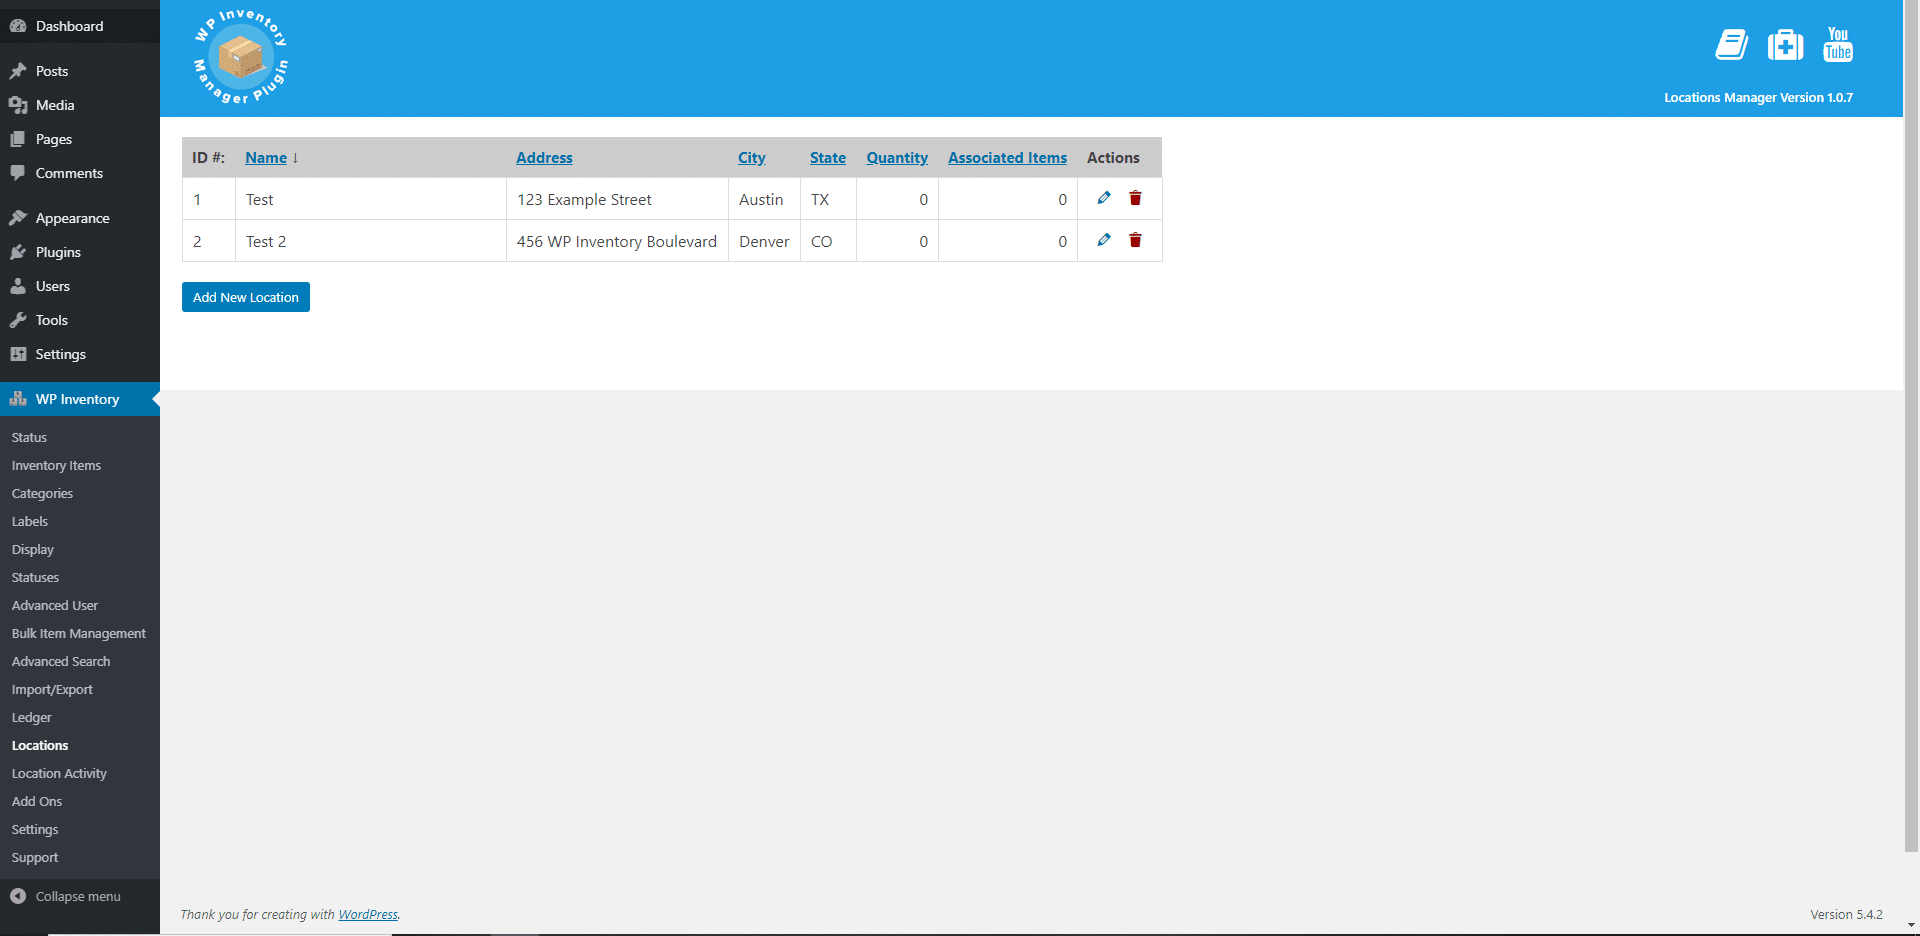Viewport: 1920px width, 936px height.
Task: Click the '123 Example Street' address cell
Action: click(617, 199)
